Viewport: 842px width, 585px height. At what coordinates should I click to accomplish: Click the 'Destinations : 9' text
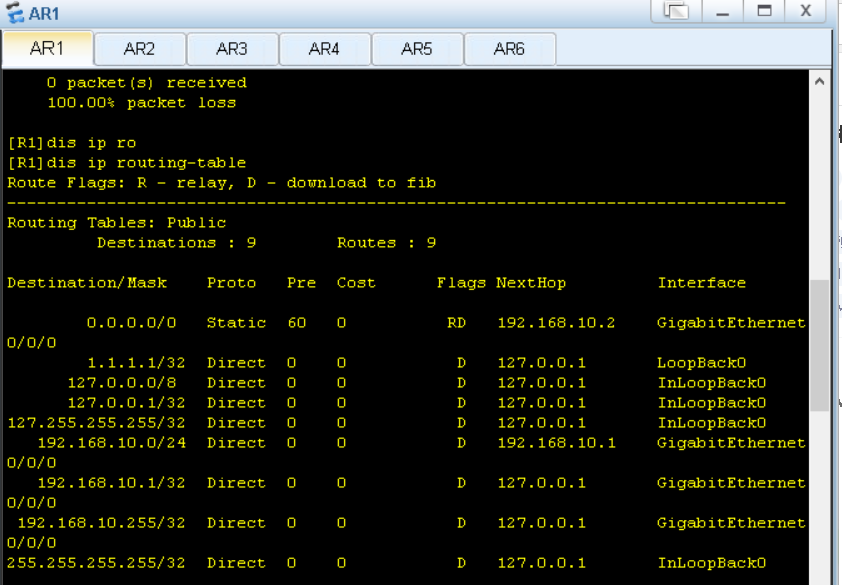177,243
